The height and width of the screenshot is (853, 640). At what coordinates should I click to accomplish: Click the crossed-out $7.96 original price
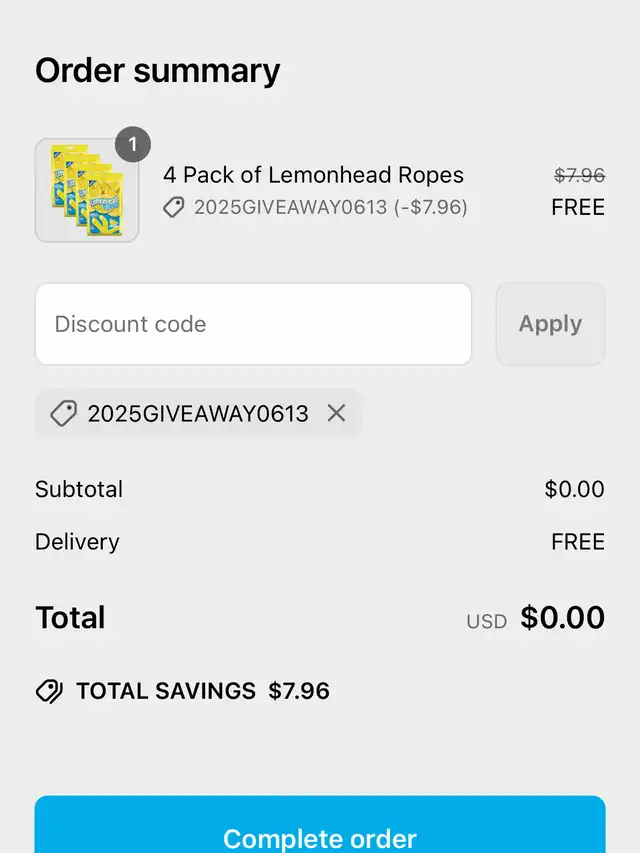[579, 175]
